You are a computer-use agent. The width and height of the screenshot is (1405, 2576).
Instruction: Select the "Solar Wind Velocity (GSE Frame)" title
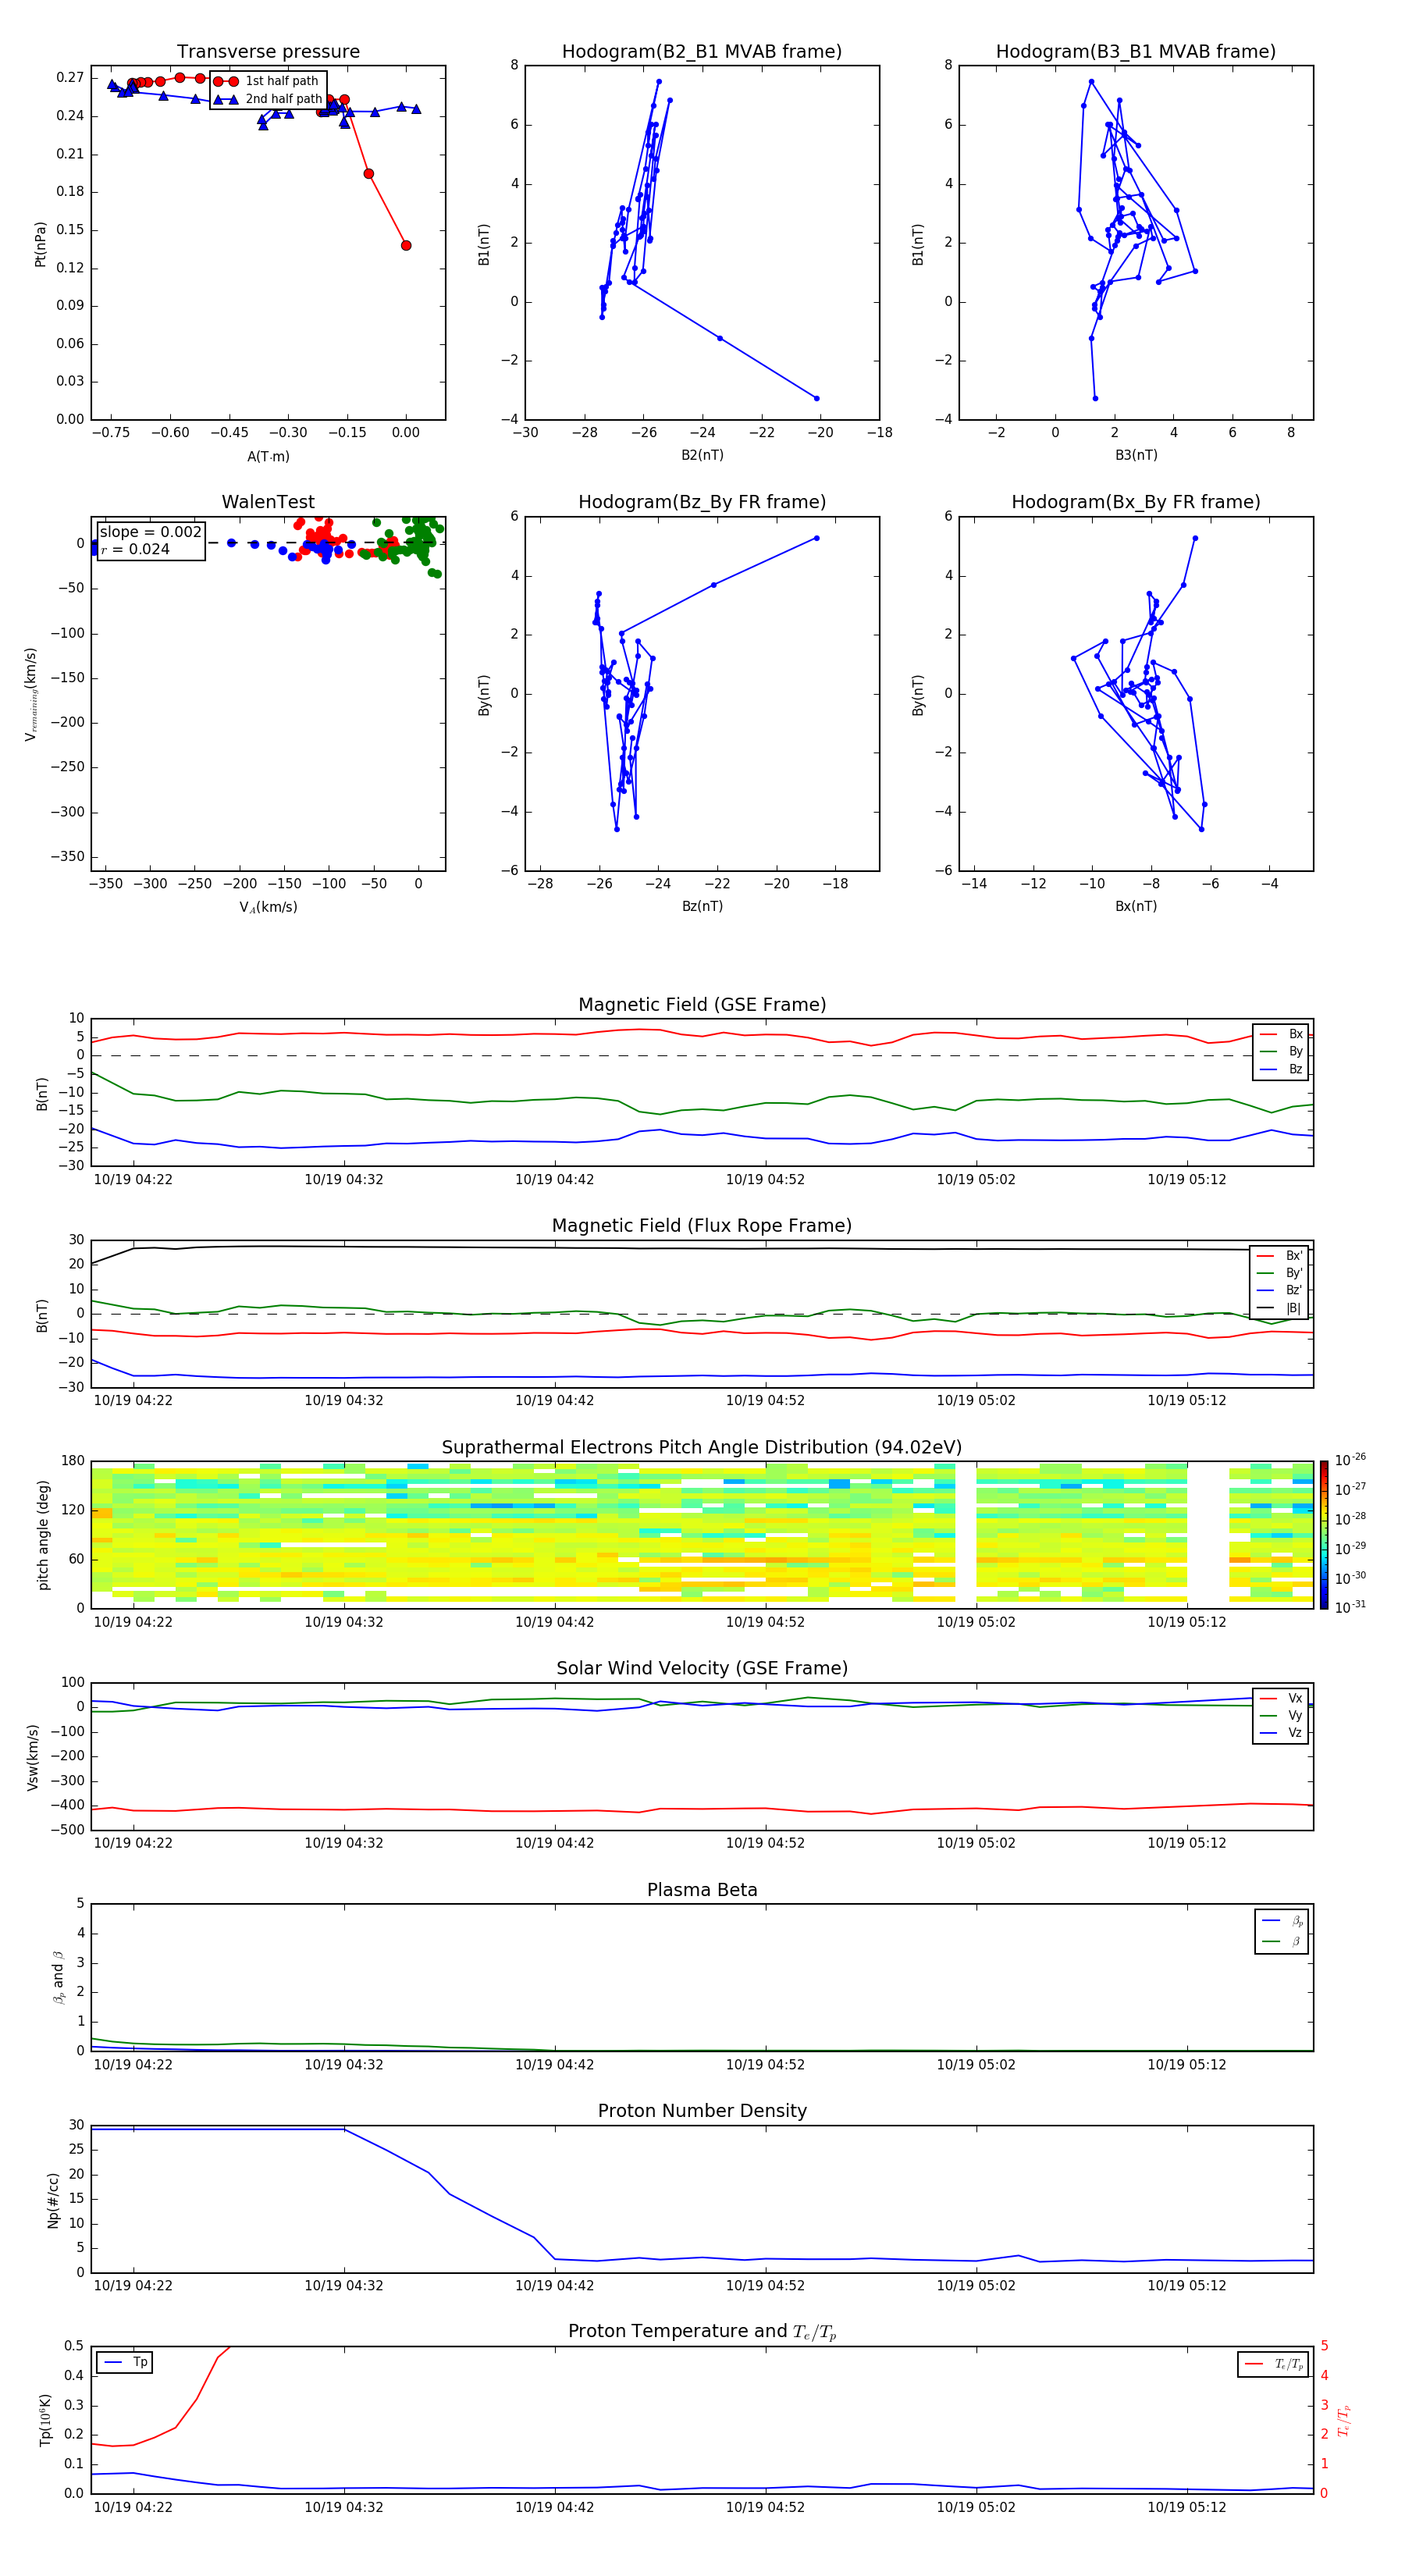pos(702,1668)
